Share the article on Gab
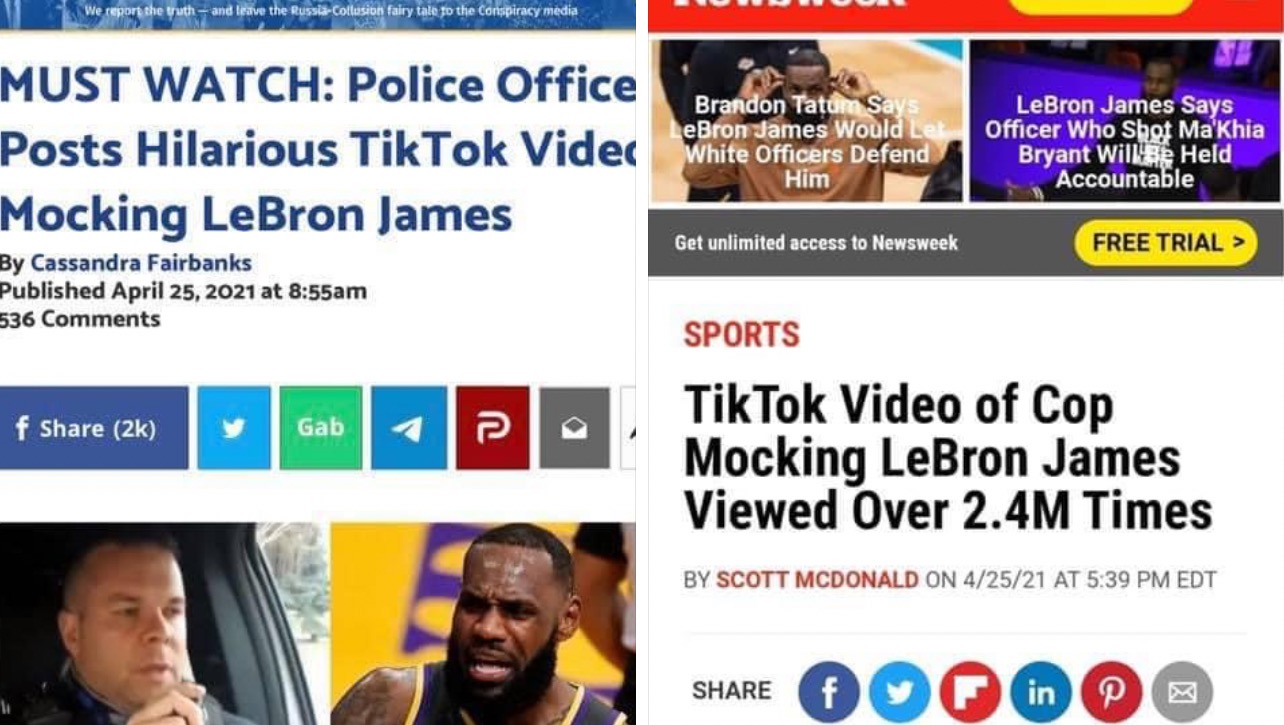Image resolution: width=1284 pixels, height=725 pixels. click(x=321, y=428)
